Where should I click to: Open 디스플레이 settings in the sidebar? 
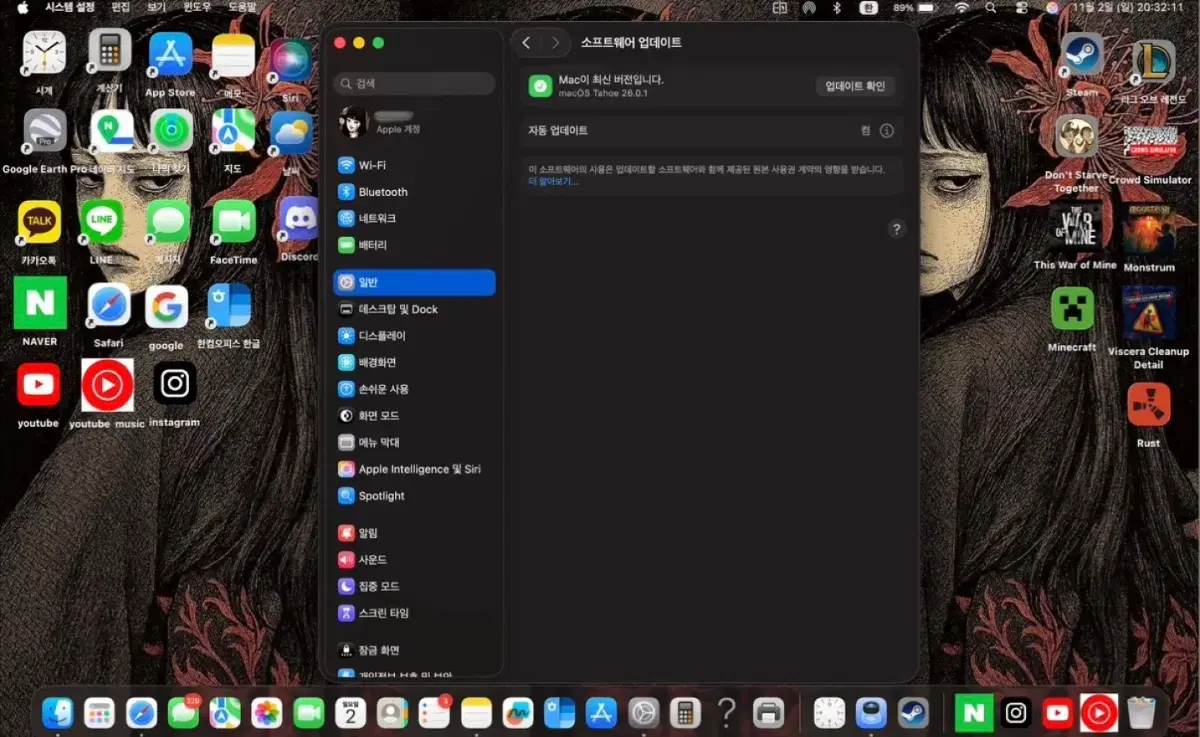[x=414, y=336]
